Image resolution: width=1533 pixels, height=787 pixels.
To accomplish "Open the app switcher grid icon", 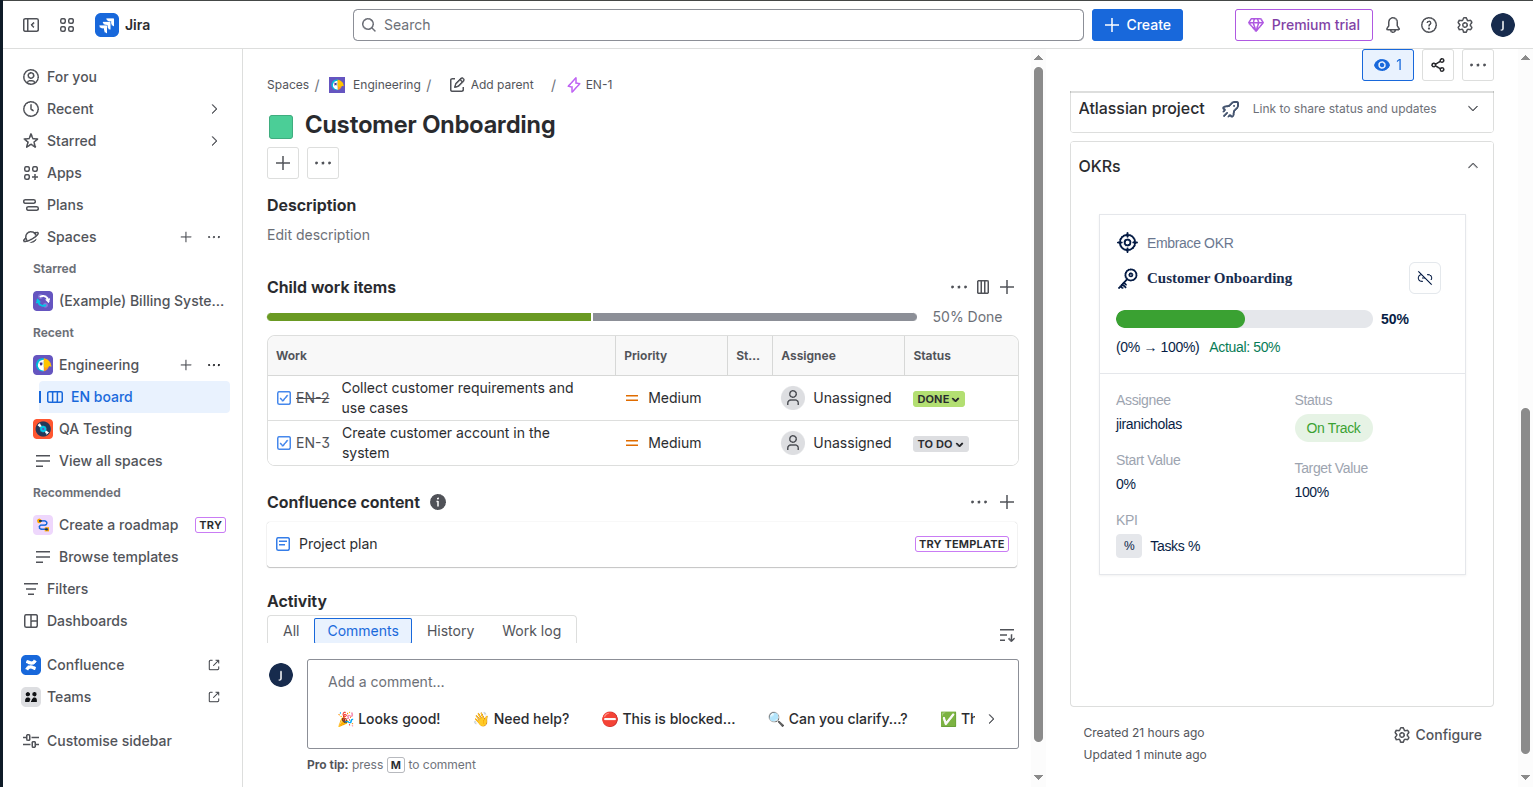I will [x=67, y=25].
